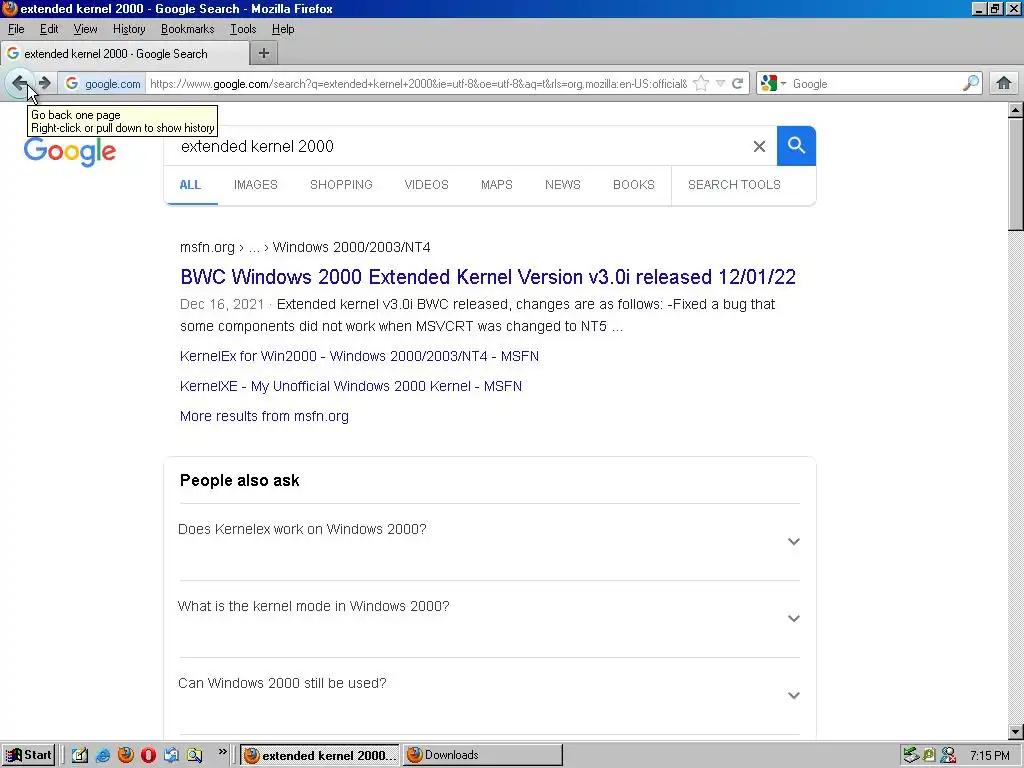This screenshot has height=768, width=1024.
Task: Switch to the BOOKS results tab
Action: click(633, 185)
